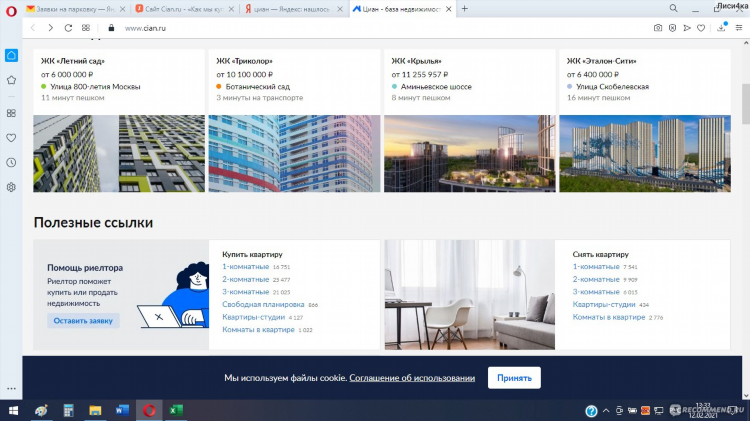
Task: Open Квартиры-студии under Снять квартиру
Action: click(x=604, y=304)
